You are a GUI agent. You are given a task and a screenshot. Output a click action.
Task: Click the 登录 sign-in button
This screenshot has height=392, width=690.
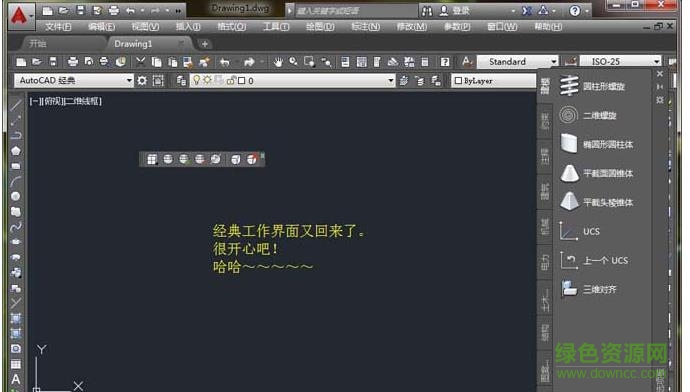(x=455, y=11)
